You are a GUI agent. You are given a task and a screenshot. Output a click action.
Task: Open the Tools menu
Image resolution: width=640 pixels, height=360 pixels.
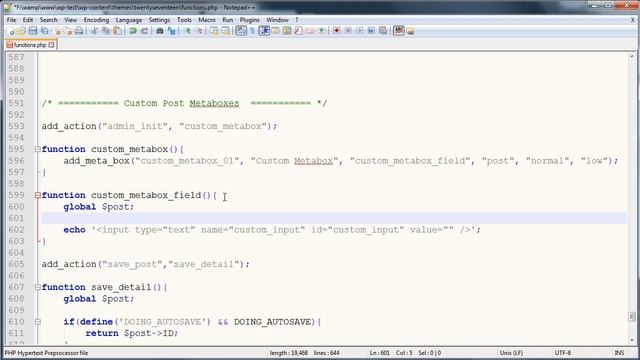184,20
